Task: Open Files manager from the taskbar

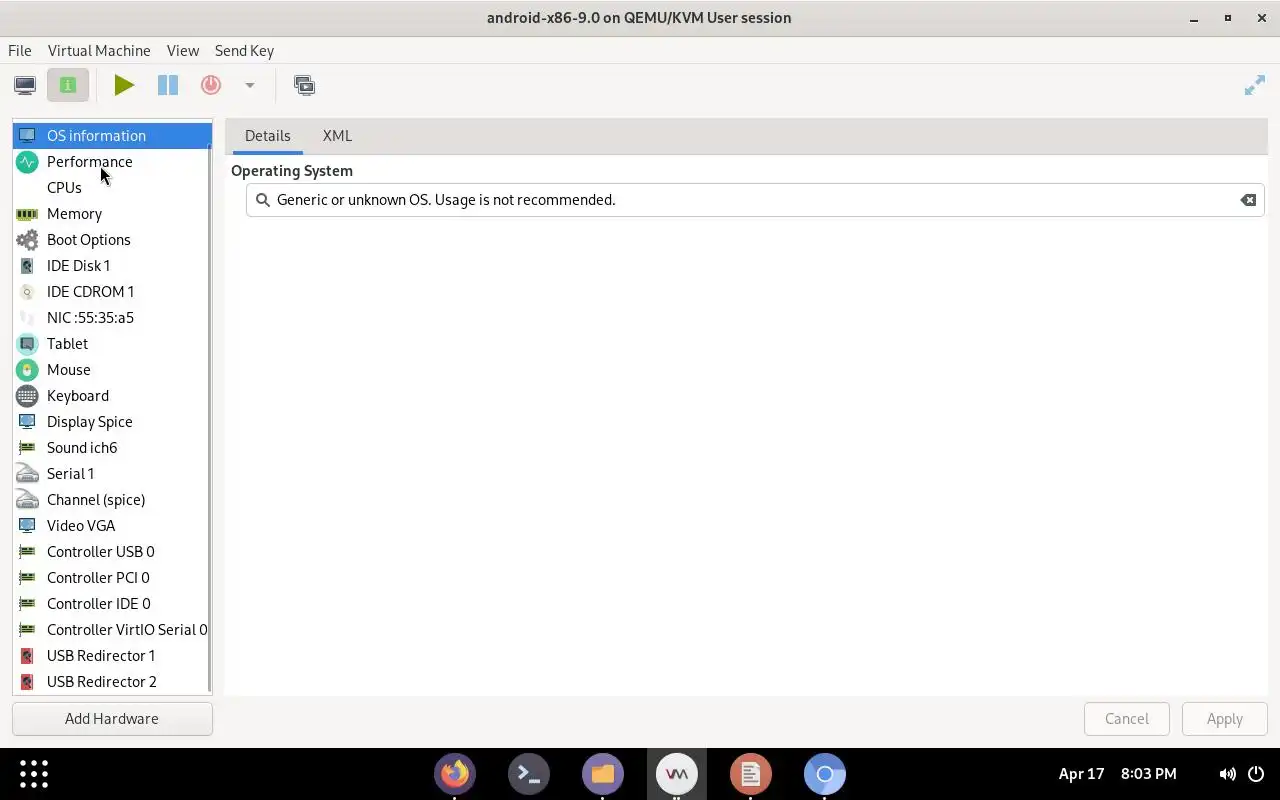Action: coord(603,773)
